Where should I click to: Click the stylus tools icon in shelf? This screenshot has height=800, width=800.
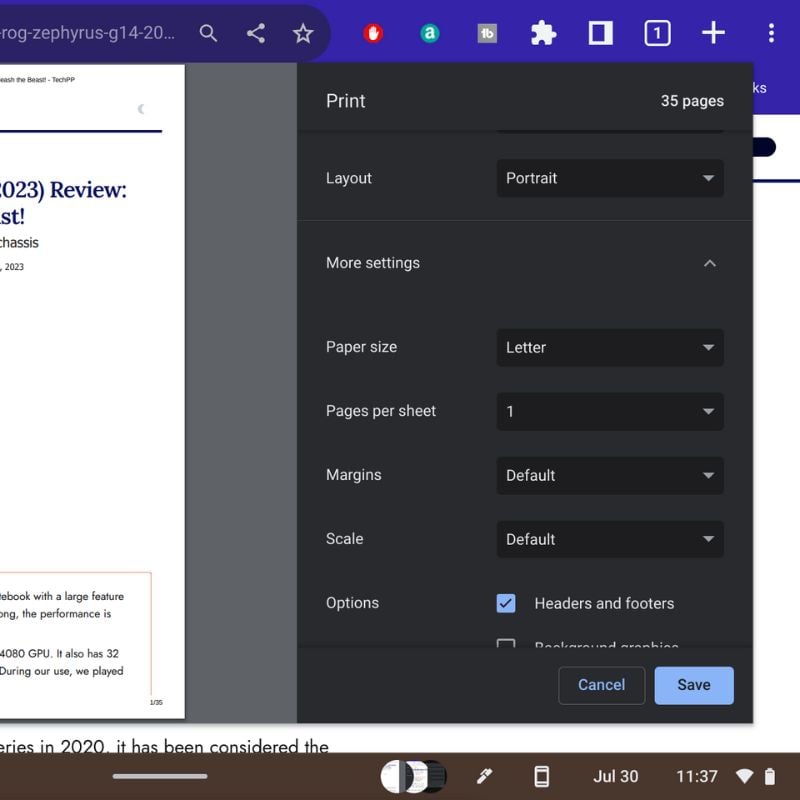pyautogui.click(x=484, y=776)
